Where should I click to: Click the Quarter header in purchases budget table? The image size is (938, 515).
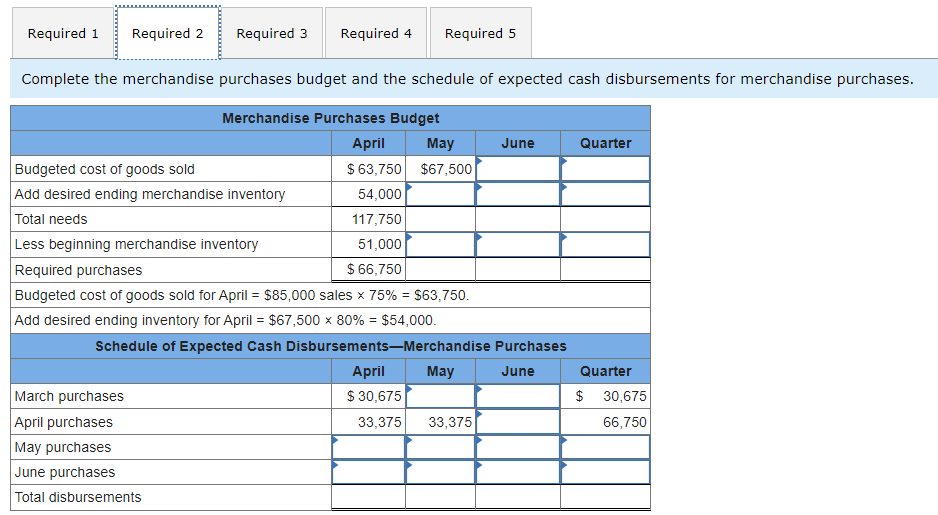click(x=605, y=144)
